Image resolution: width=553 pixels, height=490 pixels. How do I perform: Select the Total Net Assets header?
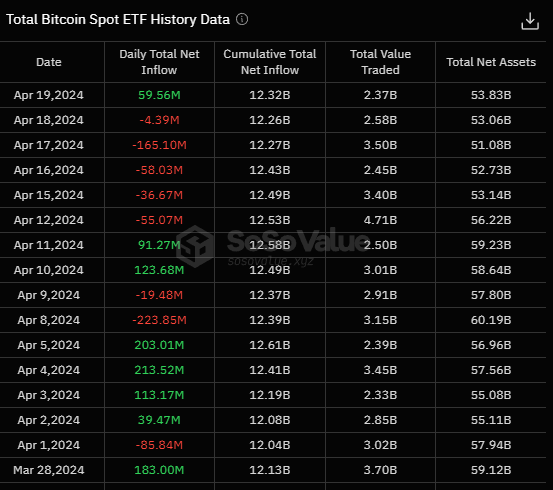(491, 62)
